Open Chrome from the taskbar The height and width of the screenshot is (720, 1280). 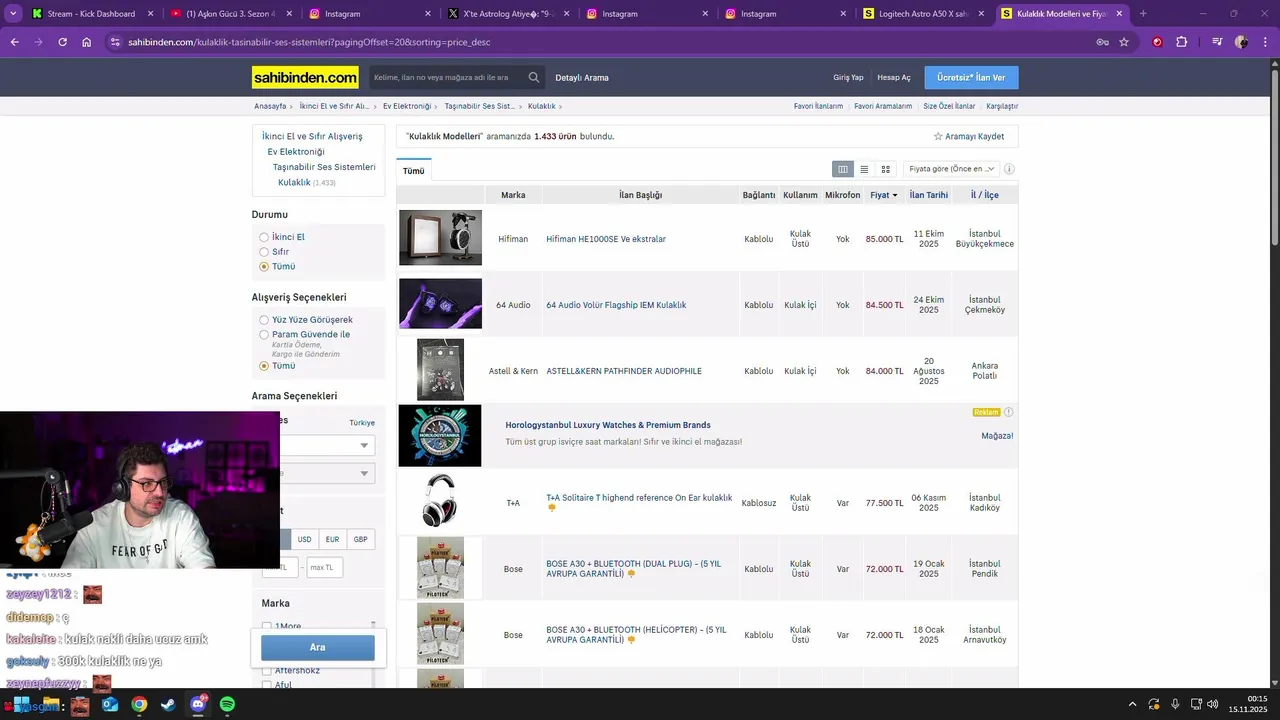(139, 705)
